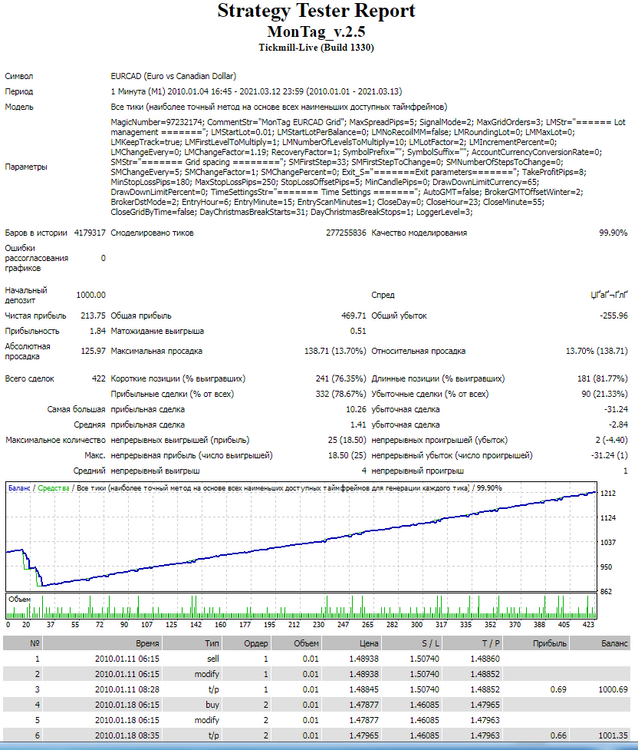Screen dimensions: 638x750
Task: Click the 'Период' row label
Action: click(x=19, y=91)
